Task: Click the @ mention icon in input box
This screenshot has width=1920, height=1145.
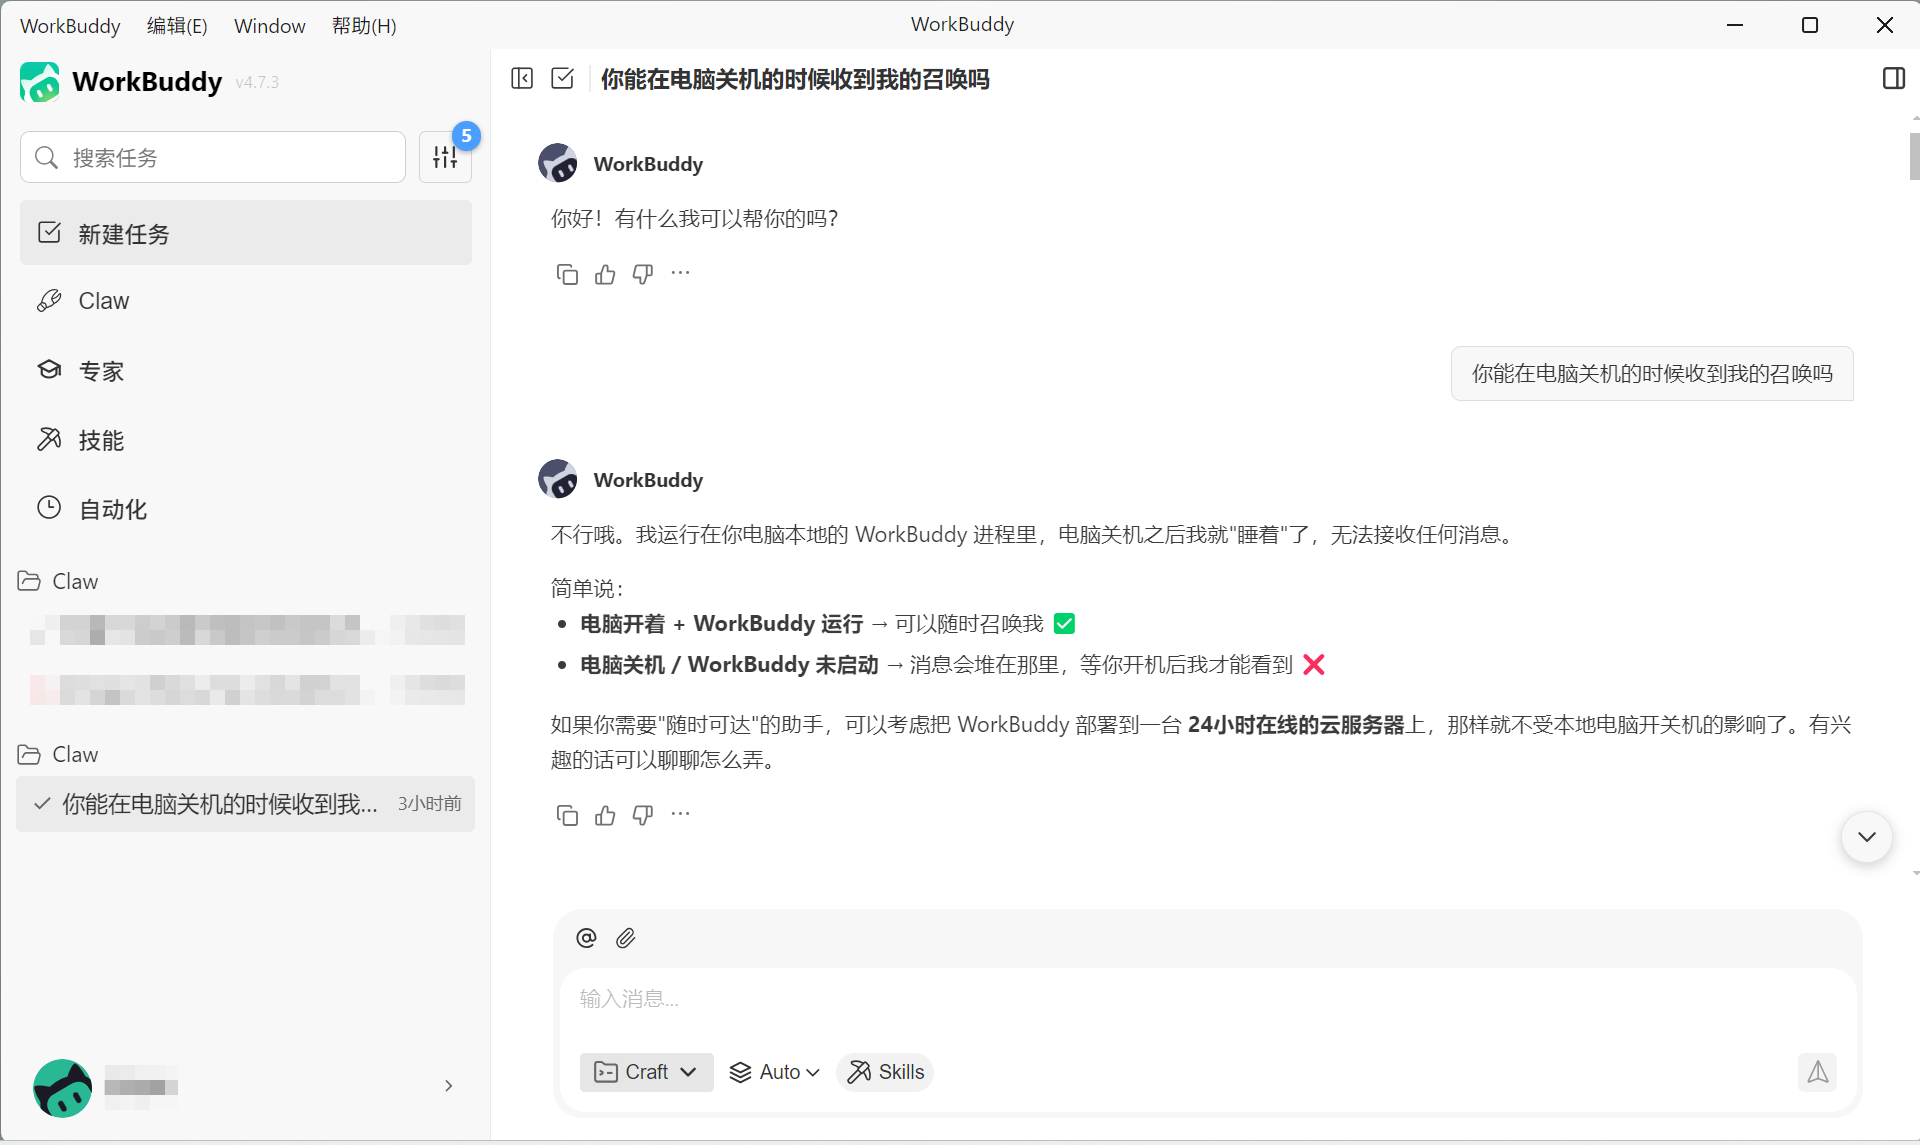Action: 586,938
